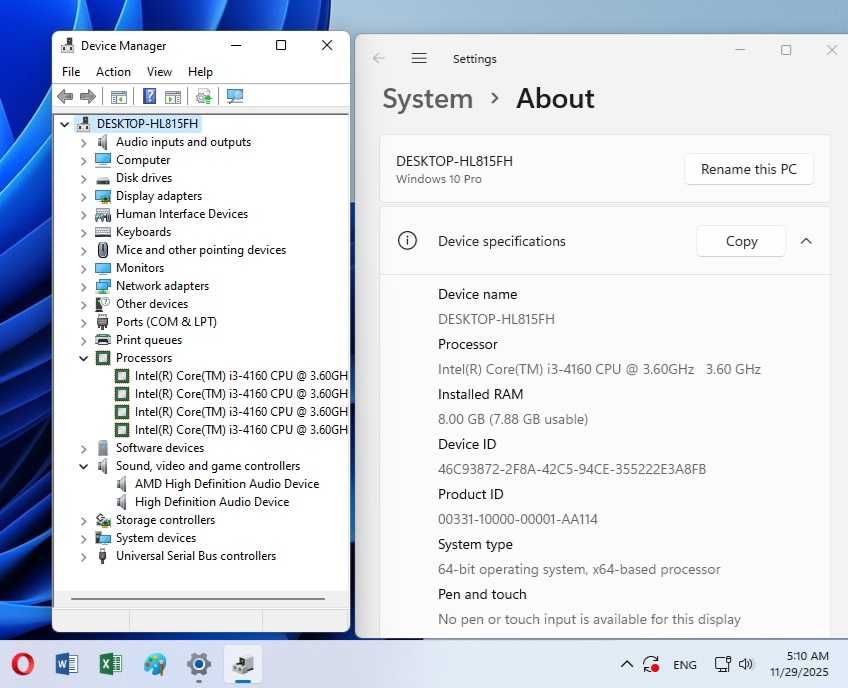Expand the Display adapters node

click(84, 196)
